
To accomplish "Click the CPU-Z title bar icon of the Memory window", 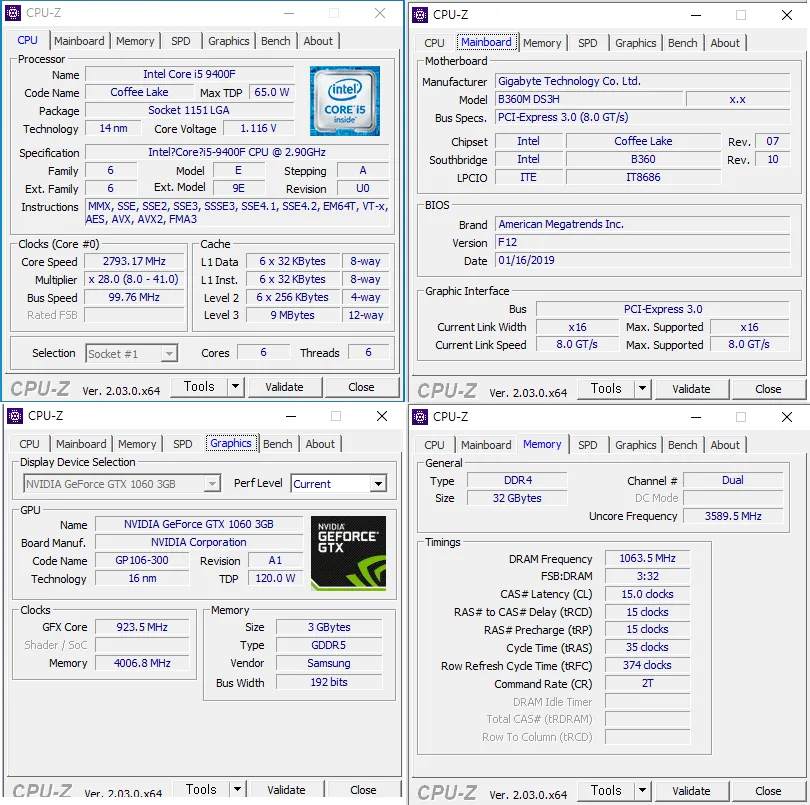I will [417, 416].
